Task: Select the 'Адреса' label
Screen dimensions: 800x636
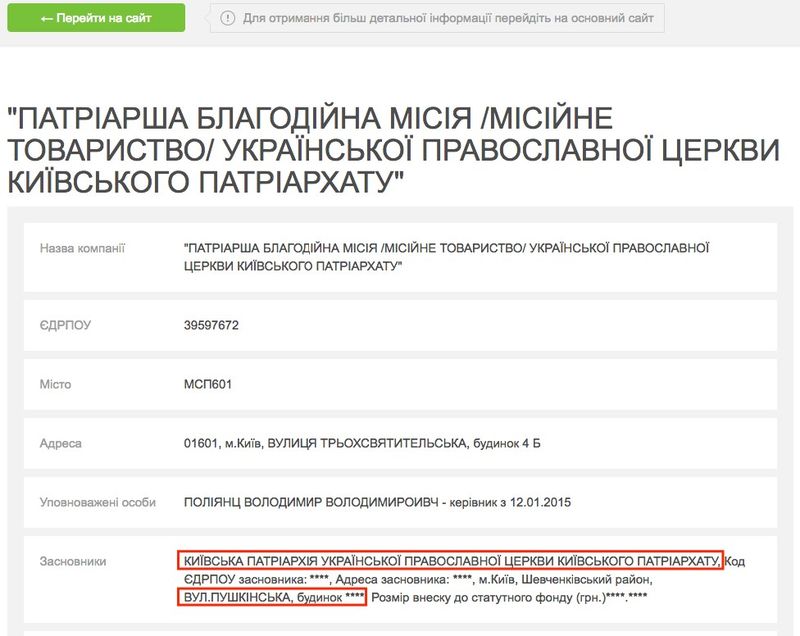Action: pos(60,444)
